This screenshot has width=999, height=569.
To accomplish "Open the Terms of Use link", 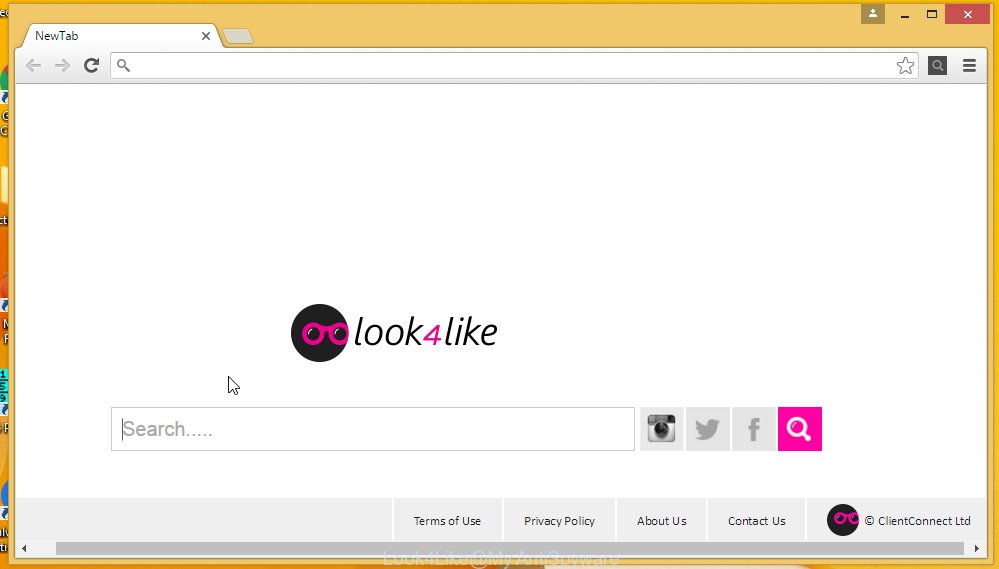I will [x=447, y=521].
